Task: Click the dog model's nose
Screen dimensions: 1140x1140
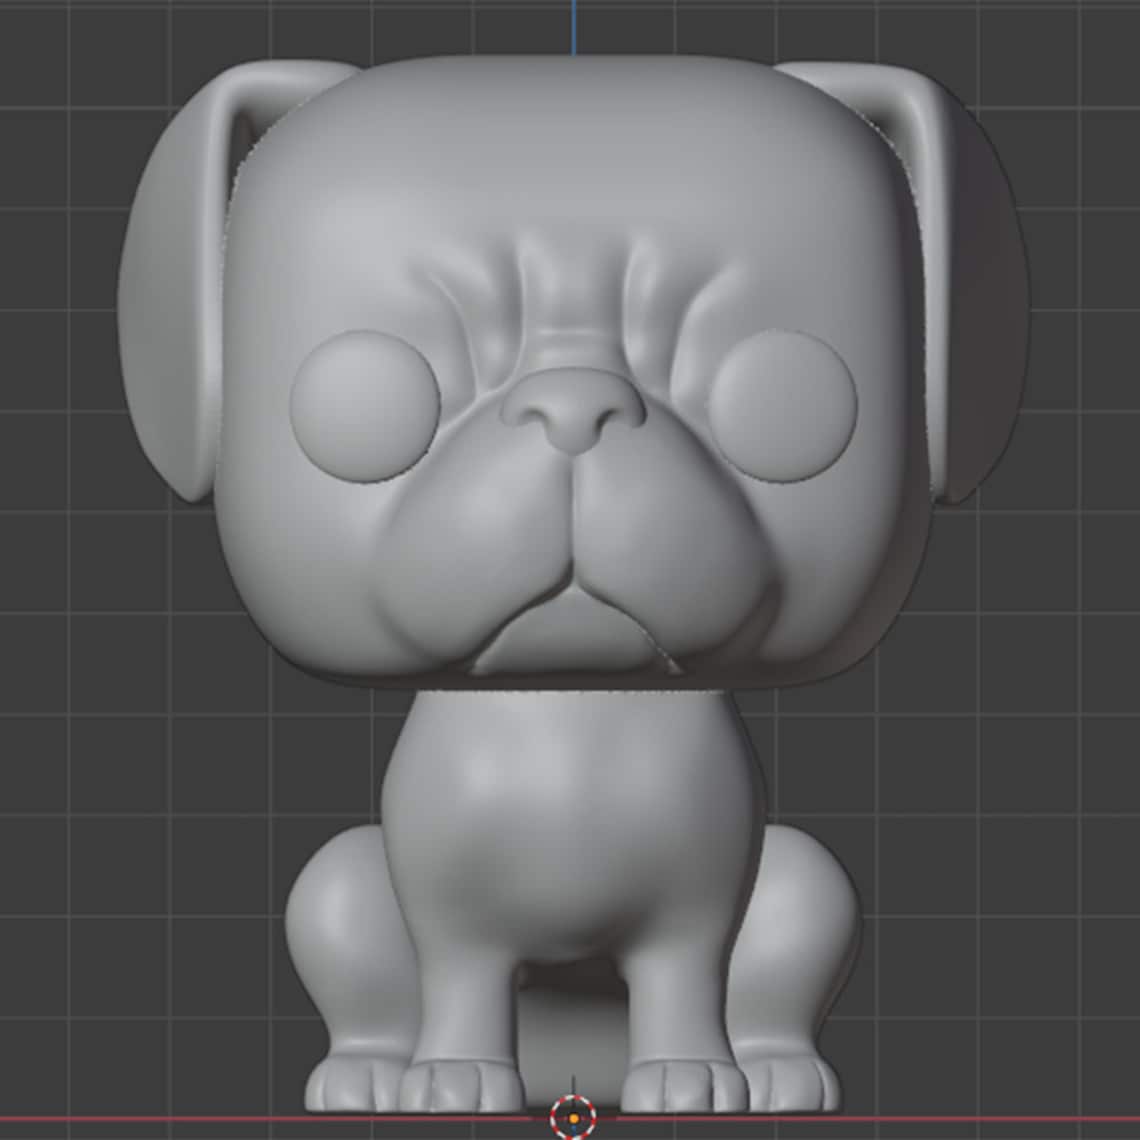Action: [574, 412]
